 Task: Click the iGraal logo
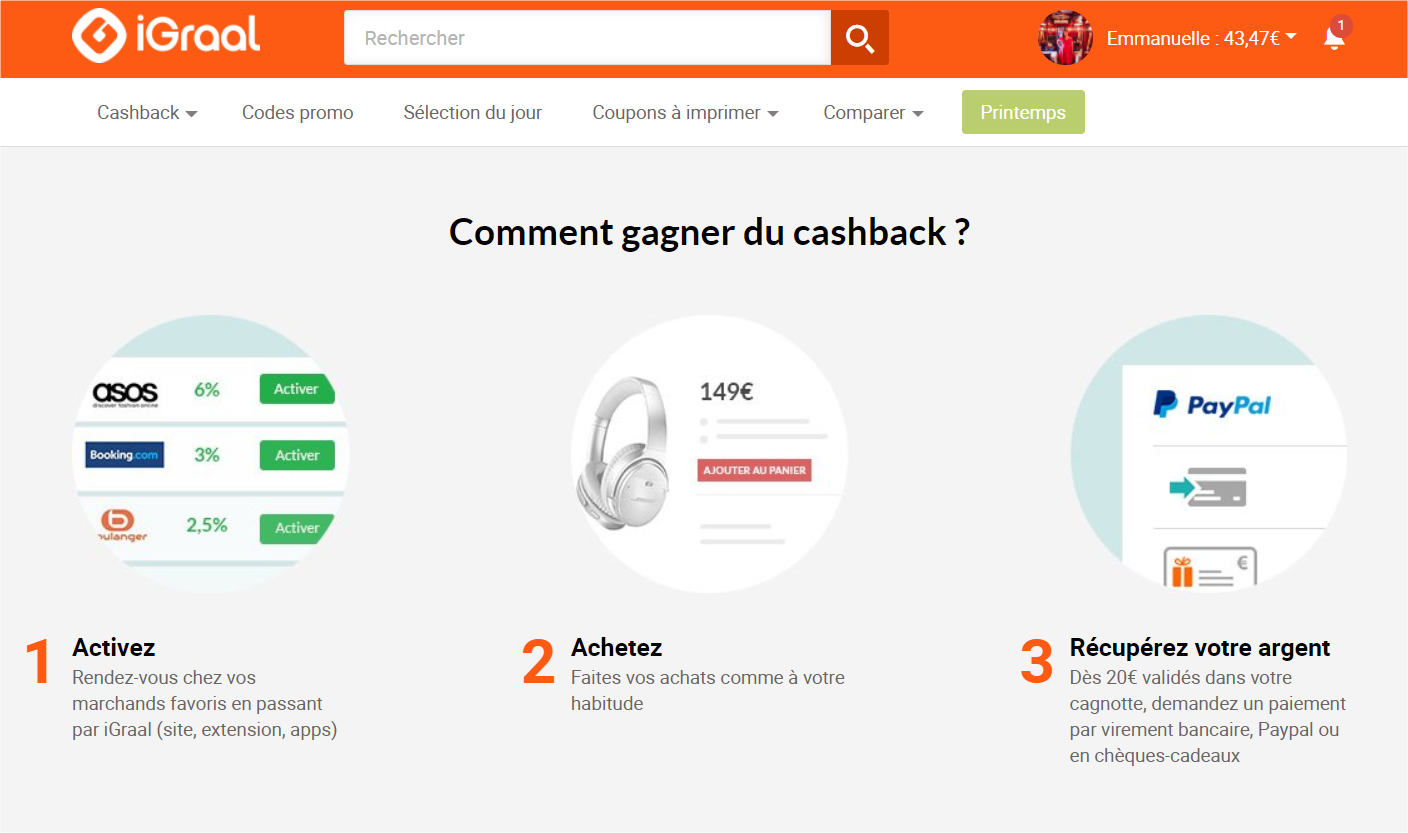click(x=166, y=37)
